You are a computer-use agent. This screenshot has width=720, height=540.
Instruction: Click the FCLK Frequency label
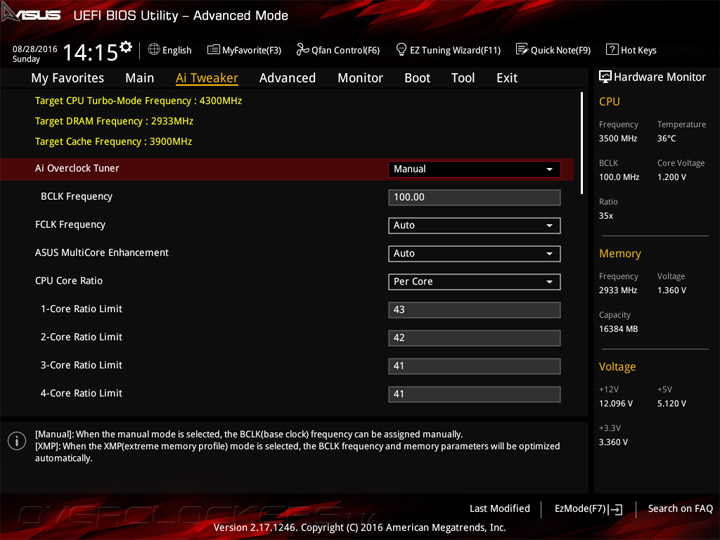tap(70, 225)
